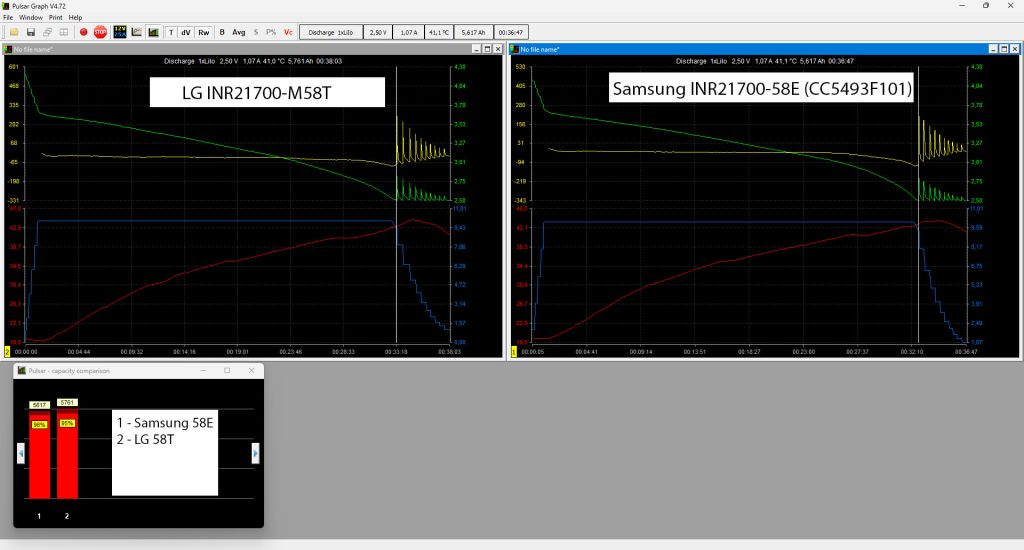Click the 5617 label above bar 1

(39, 405)
